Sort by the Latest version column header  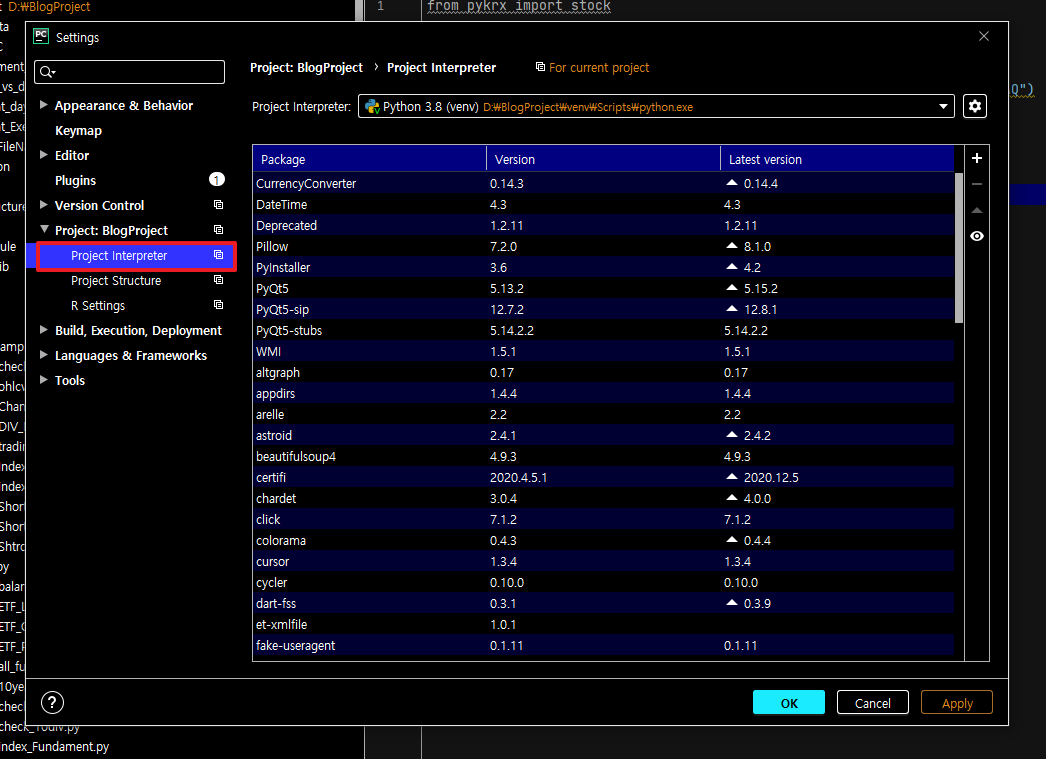click(837, 159)
